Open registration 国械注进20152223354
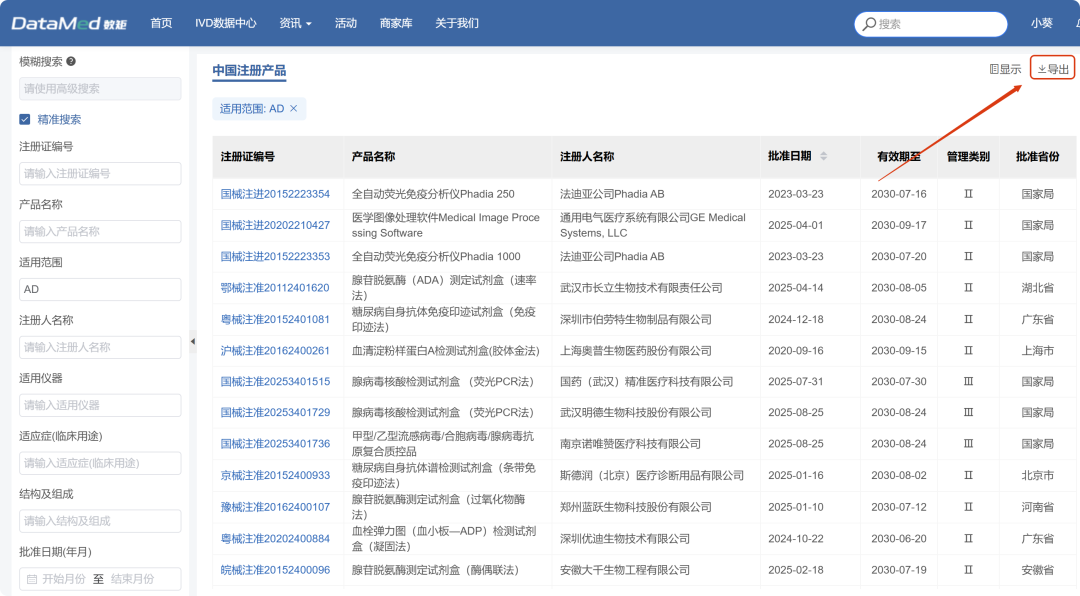 coord(275,194)
